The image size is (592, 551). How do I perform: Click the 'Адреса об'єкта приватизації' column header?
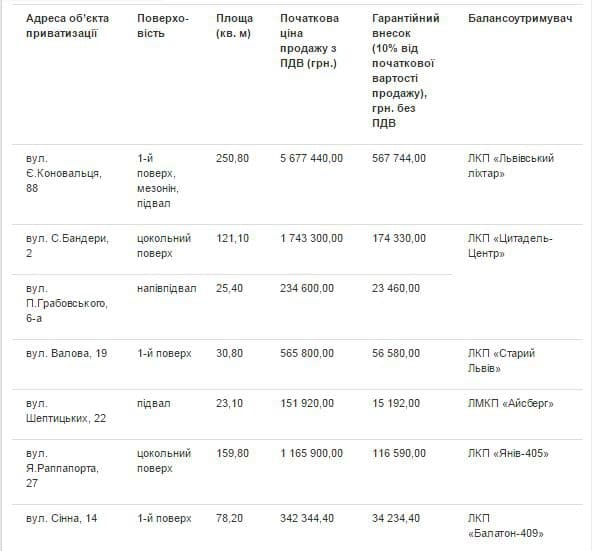point(67,26)
